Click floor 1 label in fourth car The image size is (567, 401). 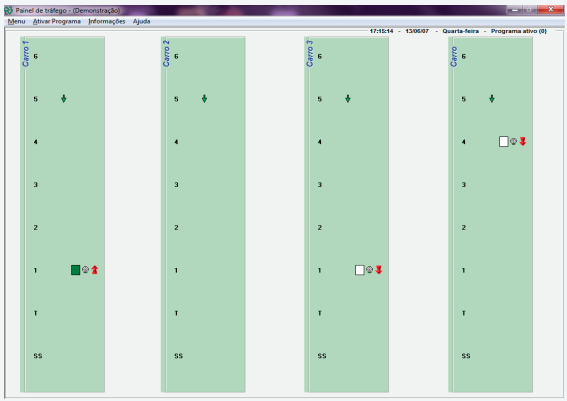pyautogui.click(x=464, y=270)
